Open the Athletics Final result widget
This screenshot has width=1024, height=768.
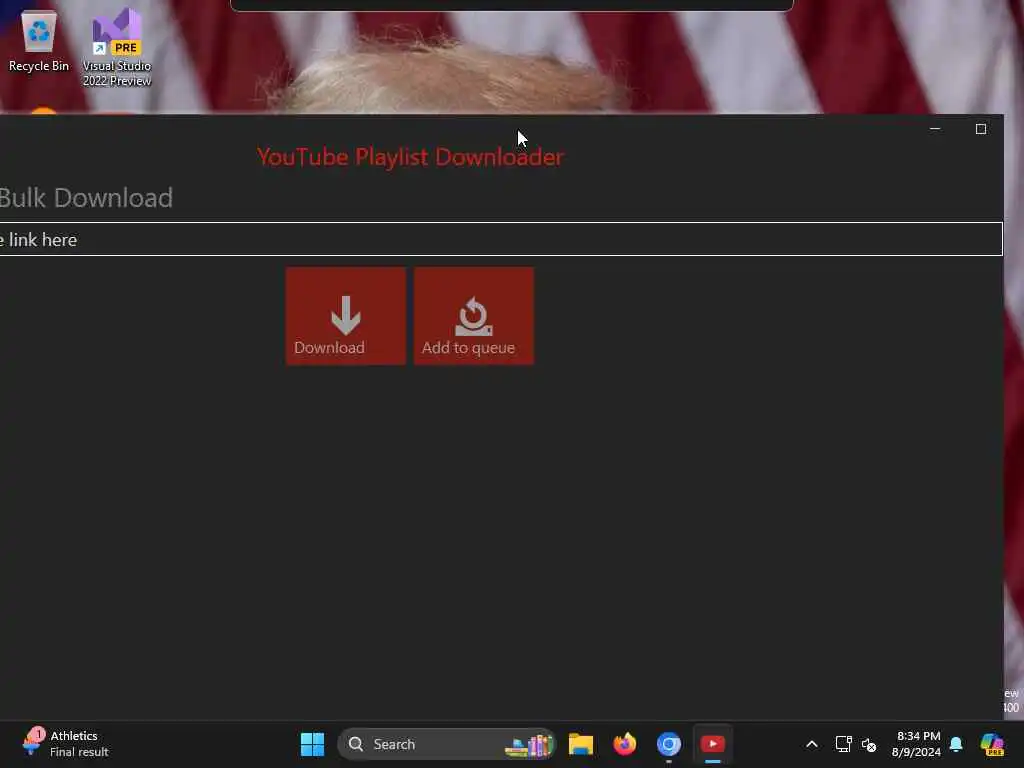click(x=65, y=743)
